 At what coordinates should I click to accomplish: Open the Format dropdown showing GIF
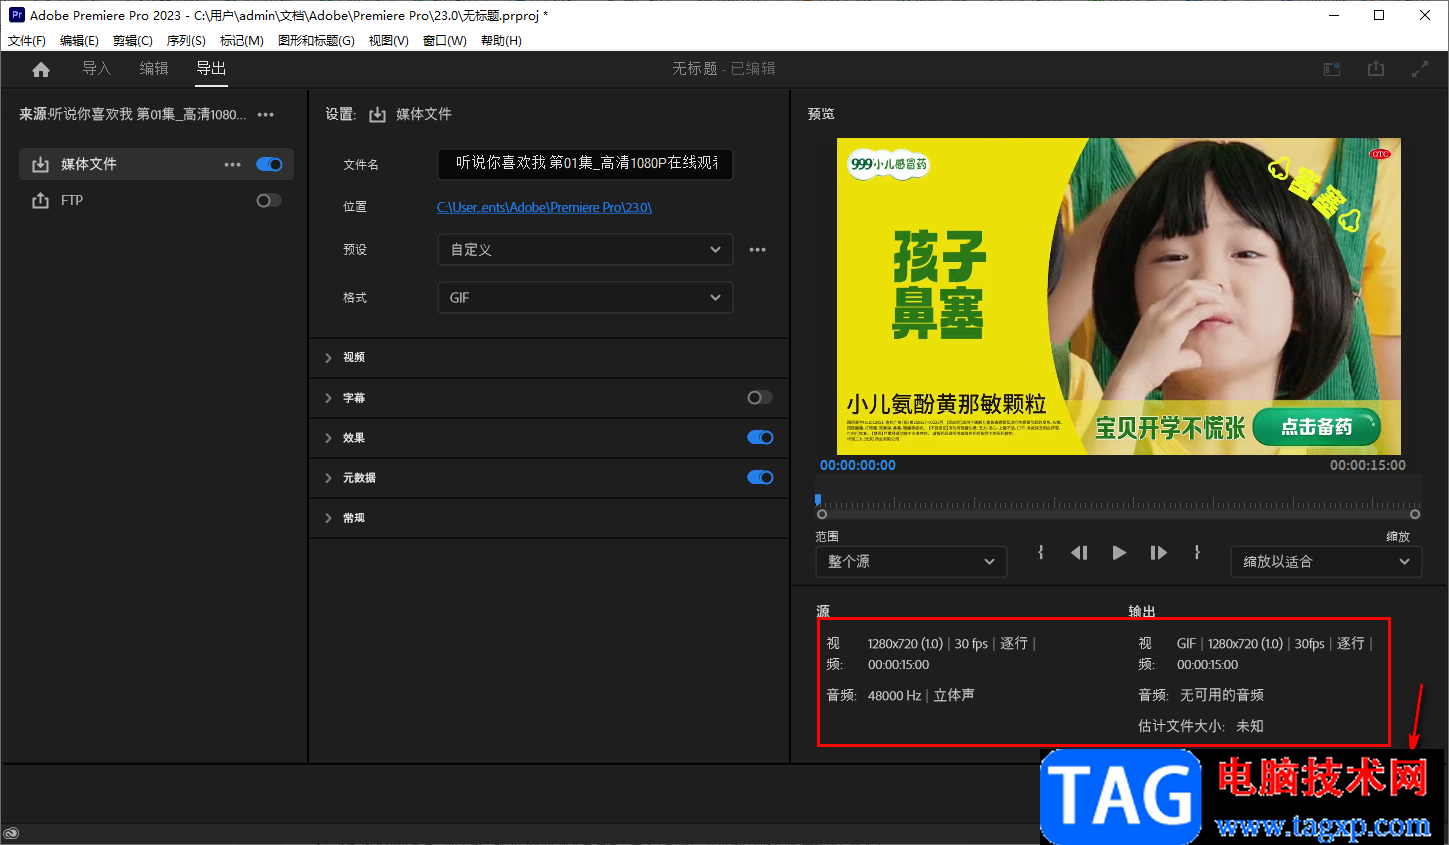(x=585, y=298)
